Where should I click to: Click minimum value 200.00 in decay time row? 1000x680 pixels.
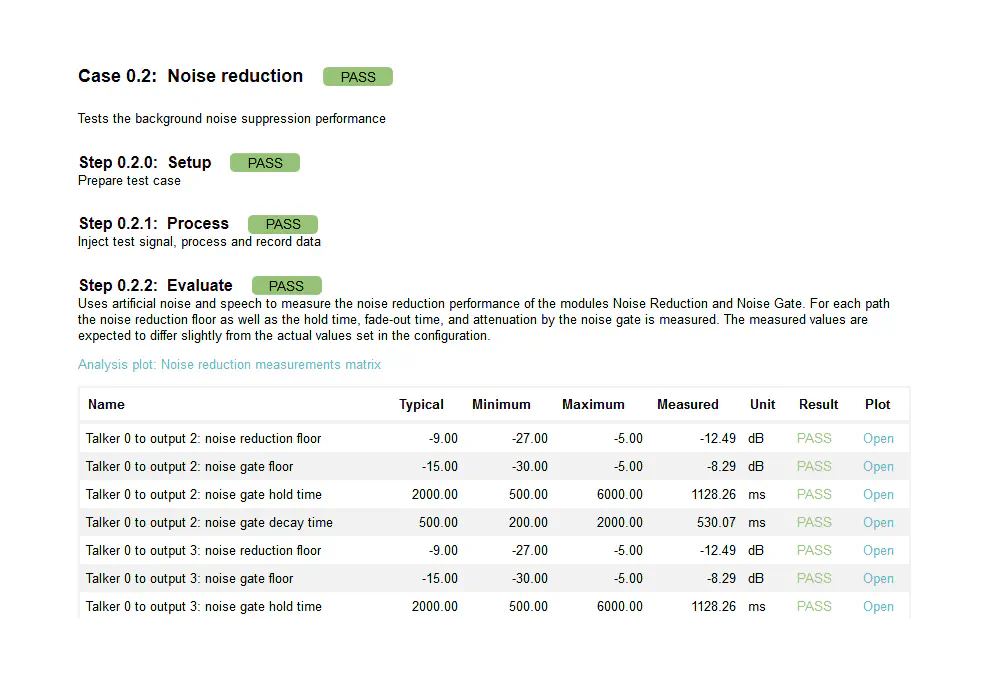pos(528,522)
